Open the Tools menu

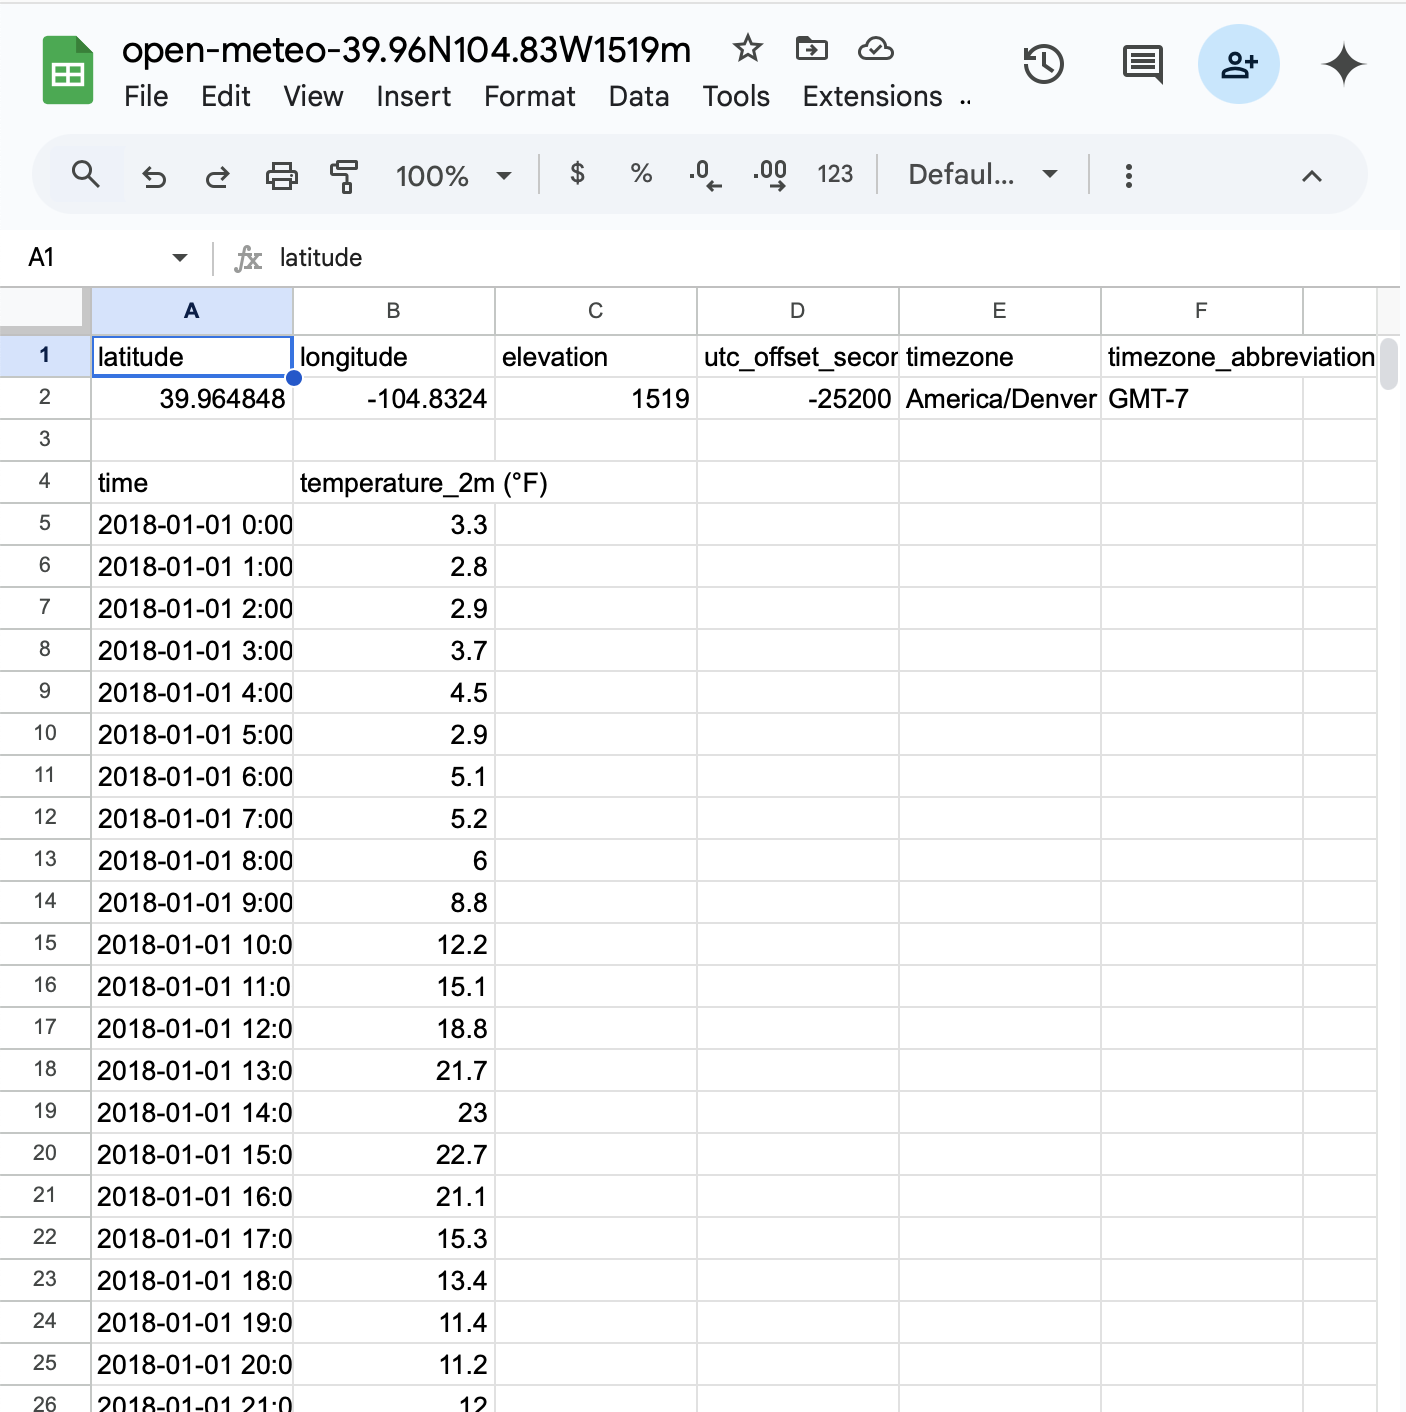[736, 96]
